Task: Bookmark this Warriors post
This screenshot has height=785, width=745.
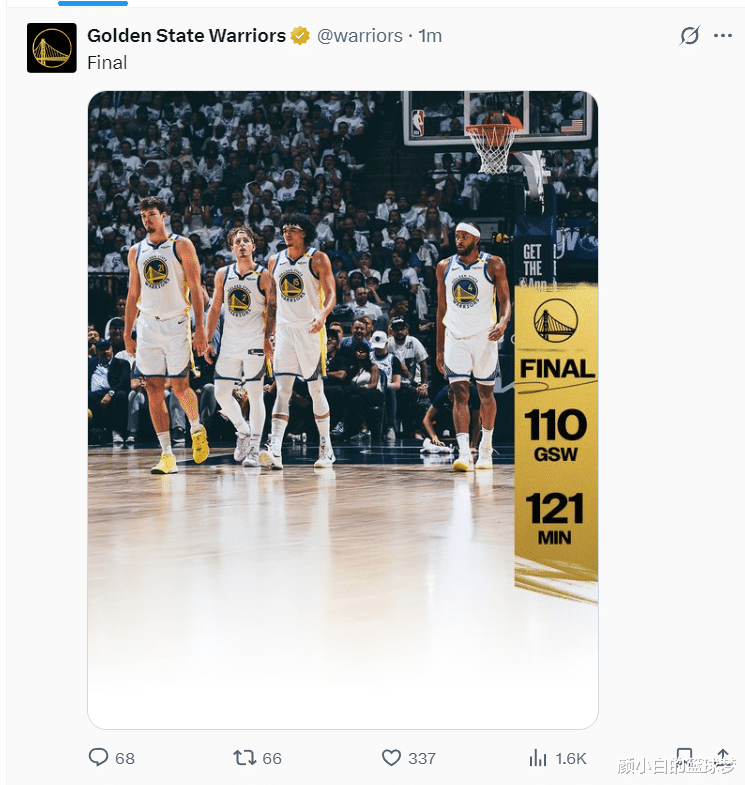Action: (684, 757)
